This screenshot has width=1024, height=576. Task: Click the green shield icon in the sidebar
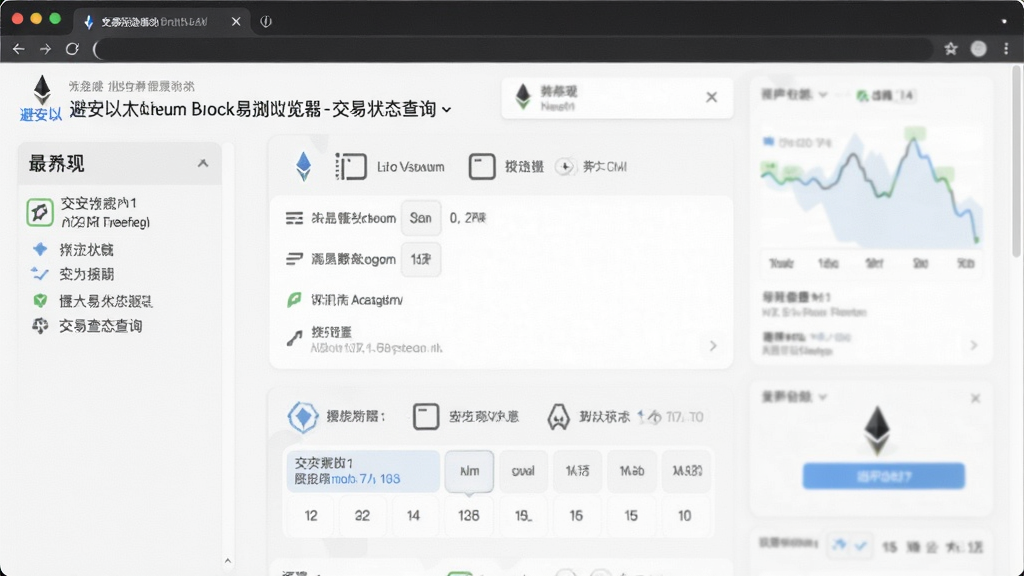point(40,300)
